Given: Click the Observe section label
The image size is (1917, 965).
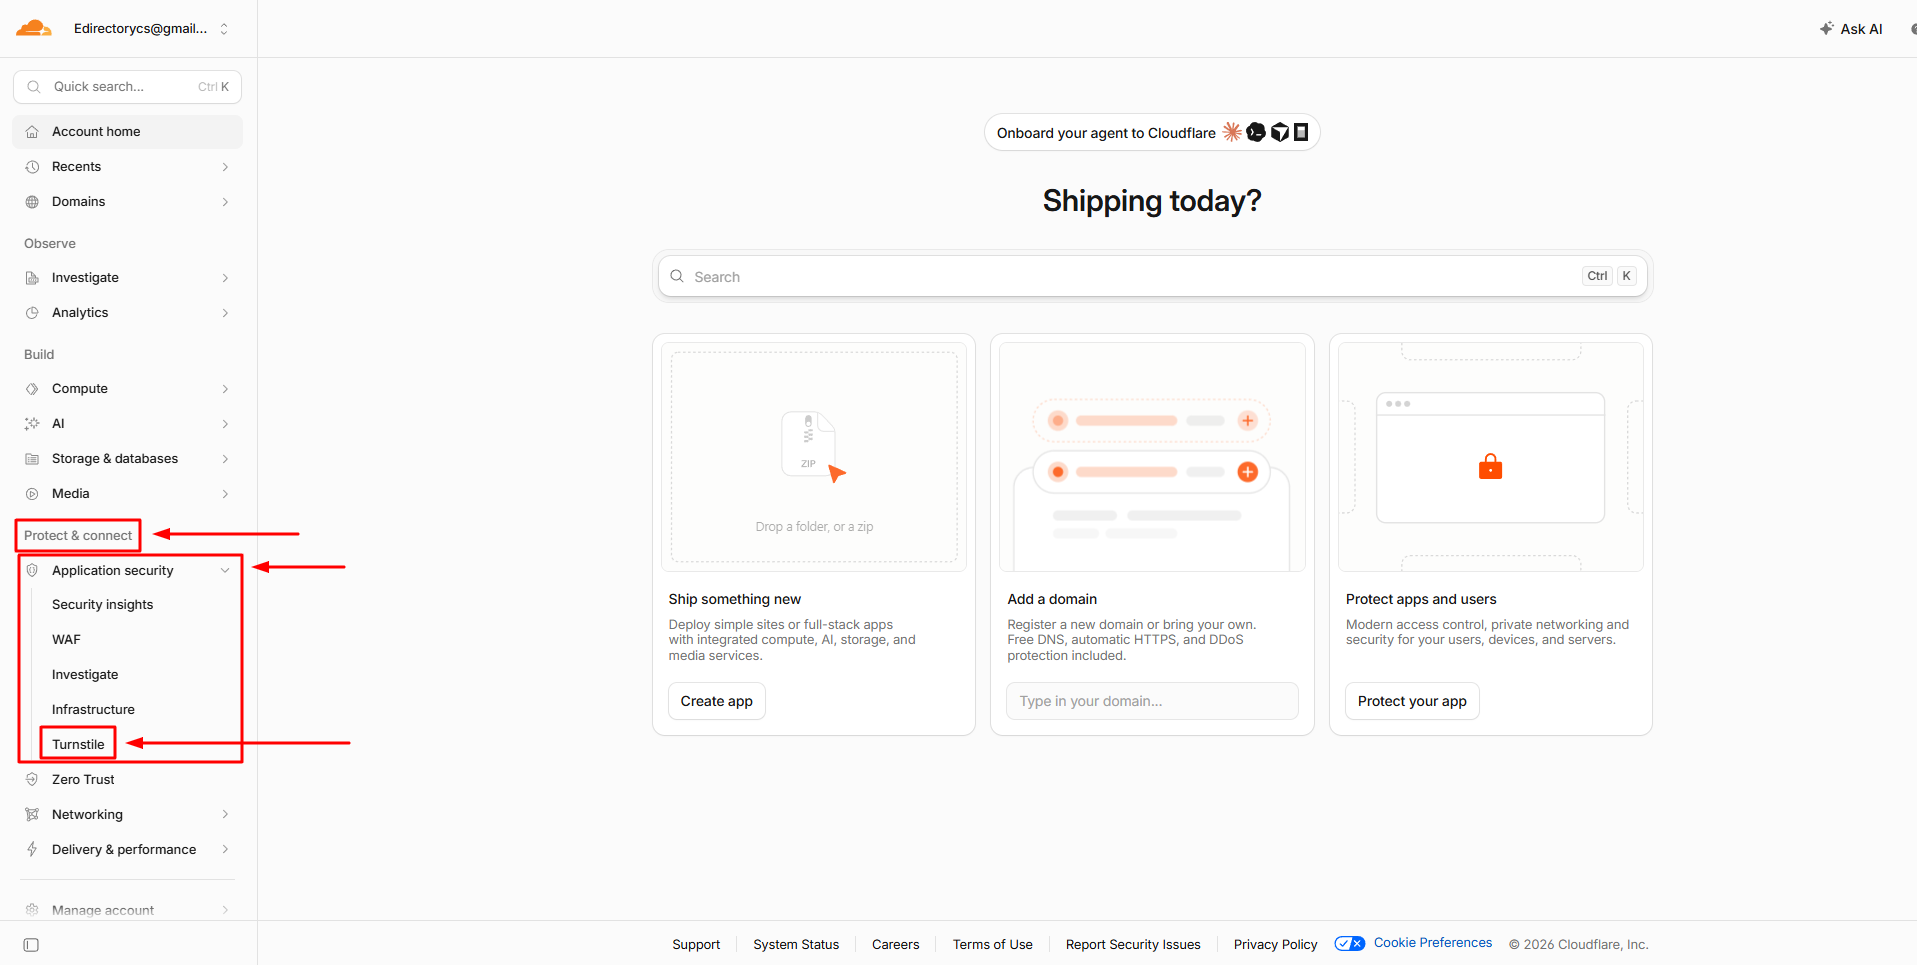Looking at the screenshot, I should (50, 244).
